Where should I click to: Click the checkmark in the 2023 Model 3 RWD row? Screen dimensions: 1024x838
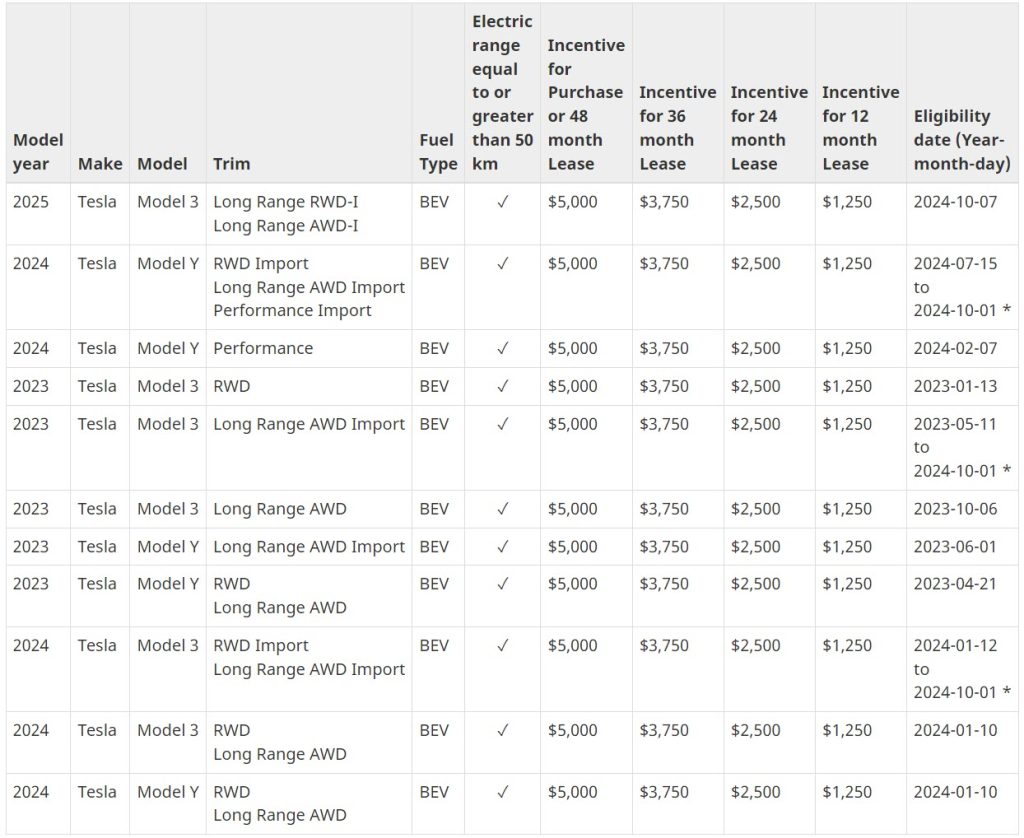coord(502,386)
